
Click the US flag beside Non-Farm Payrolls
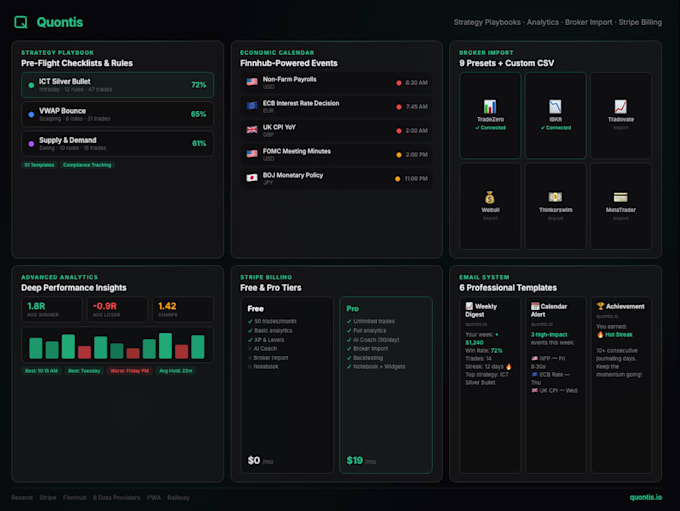click(x=252, y=82)
